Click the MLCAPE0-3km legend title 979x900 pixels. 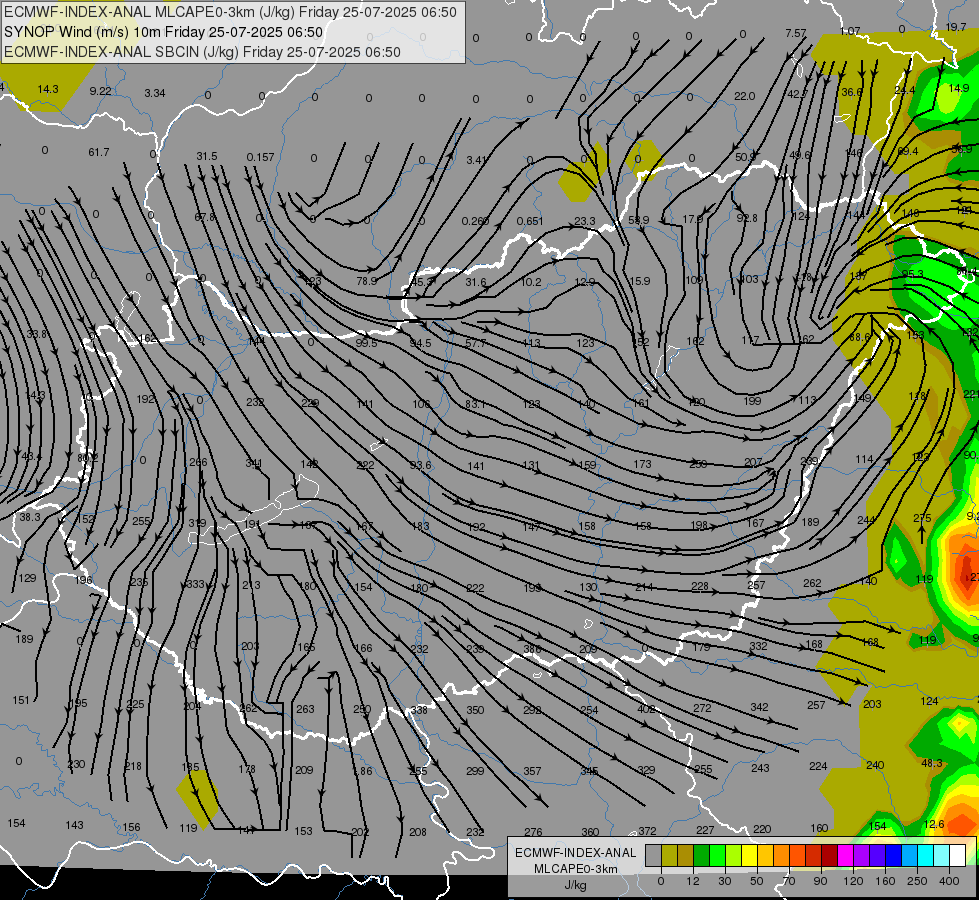575,869
